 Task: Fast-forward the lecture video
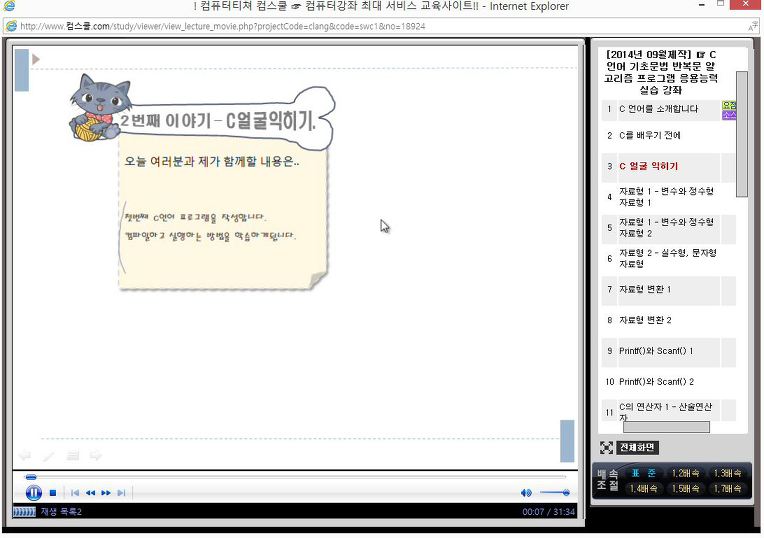coord(106,493)
